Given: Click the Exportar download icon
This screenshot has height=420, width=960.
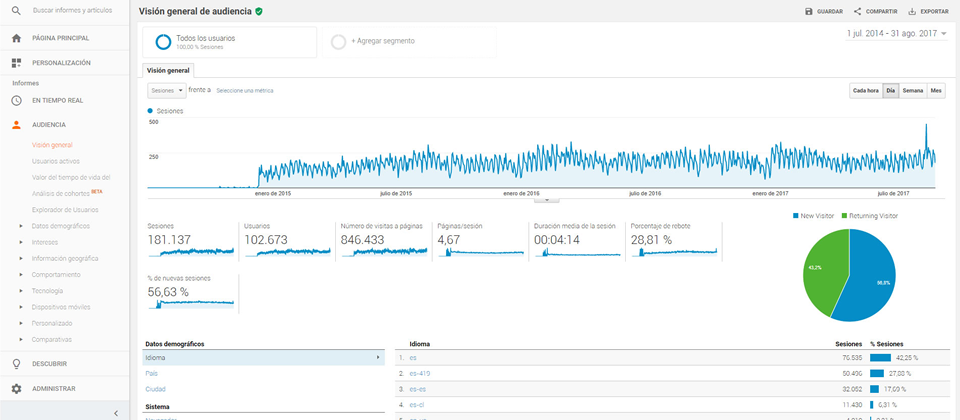Looking at the screenshot, I should 912,12.
